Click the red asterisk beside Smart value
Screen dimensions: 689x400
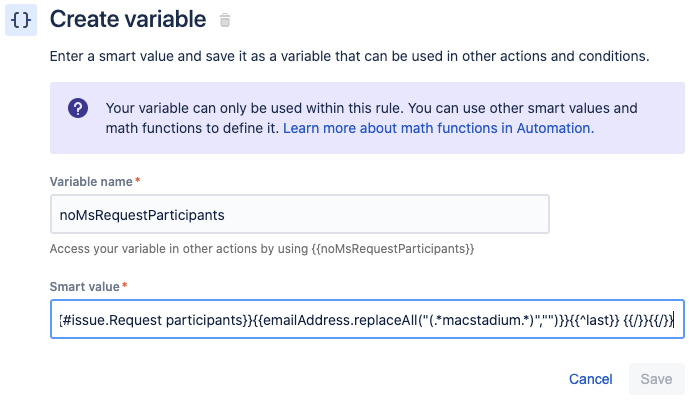coord(125,285)
